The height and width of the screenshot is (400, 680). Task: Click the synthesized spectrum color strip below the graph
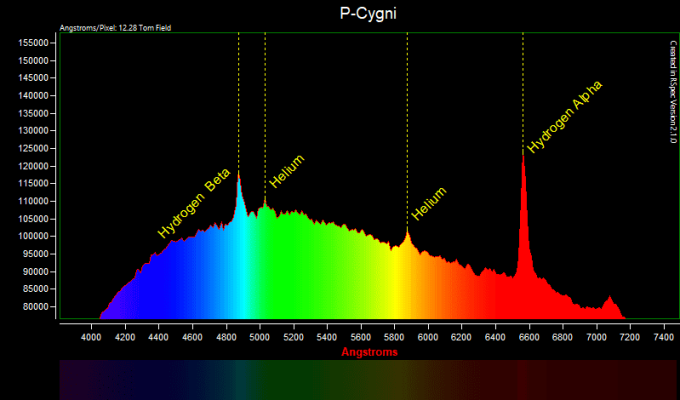369,380
